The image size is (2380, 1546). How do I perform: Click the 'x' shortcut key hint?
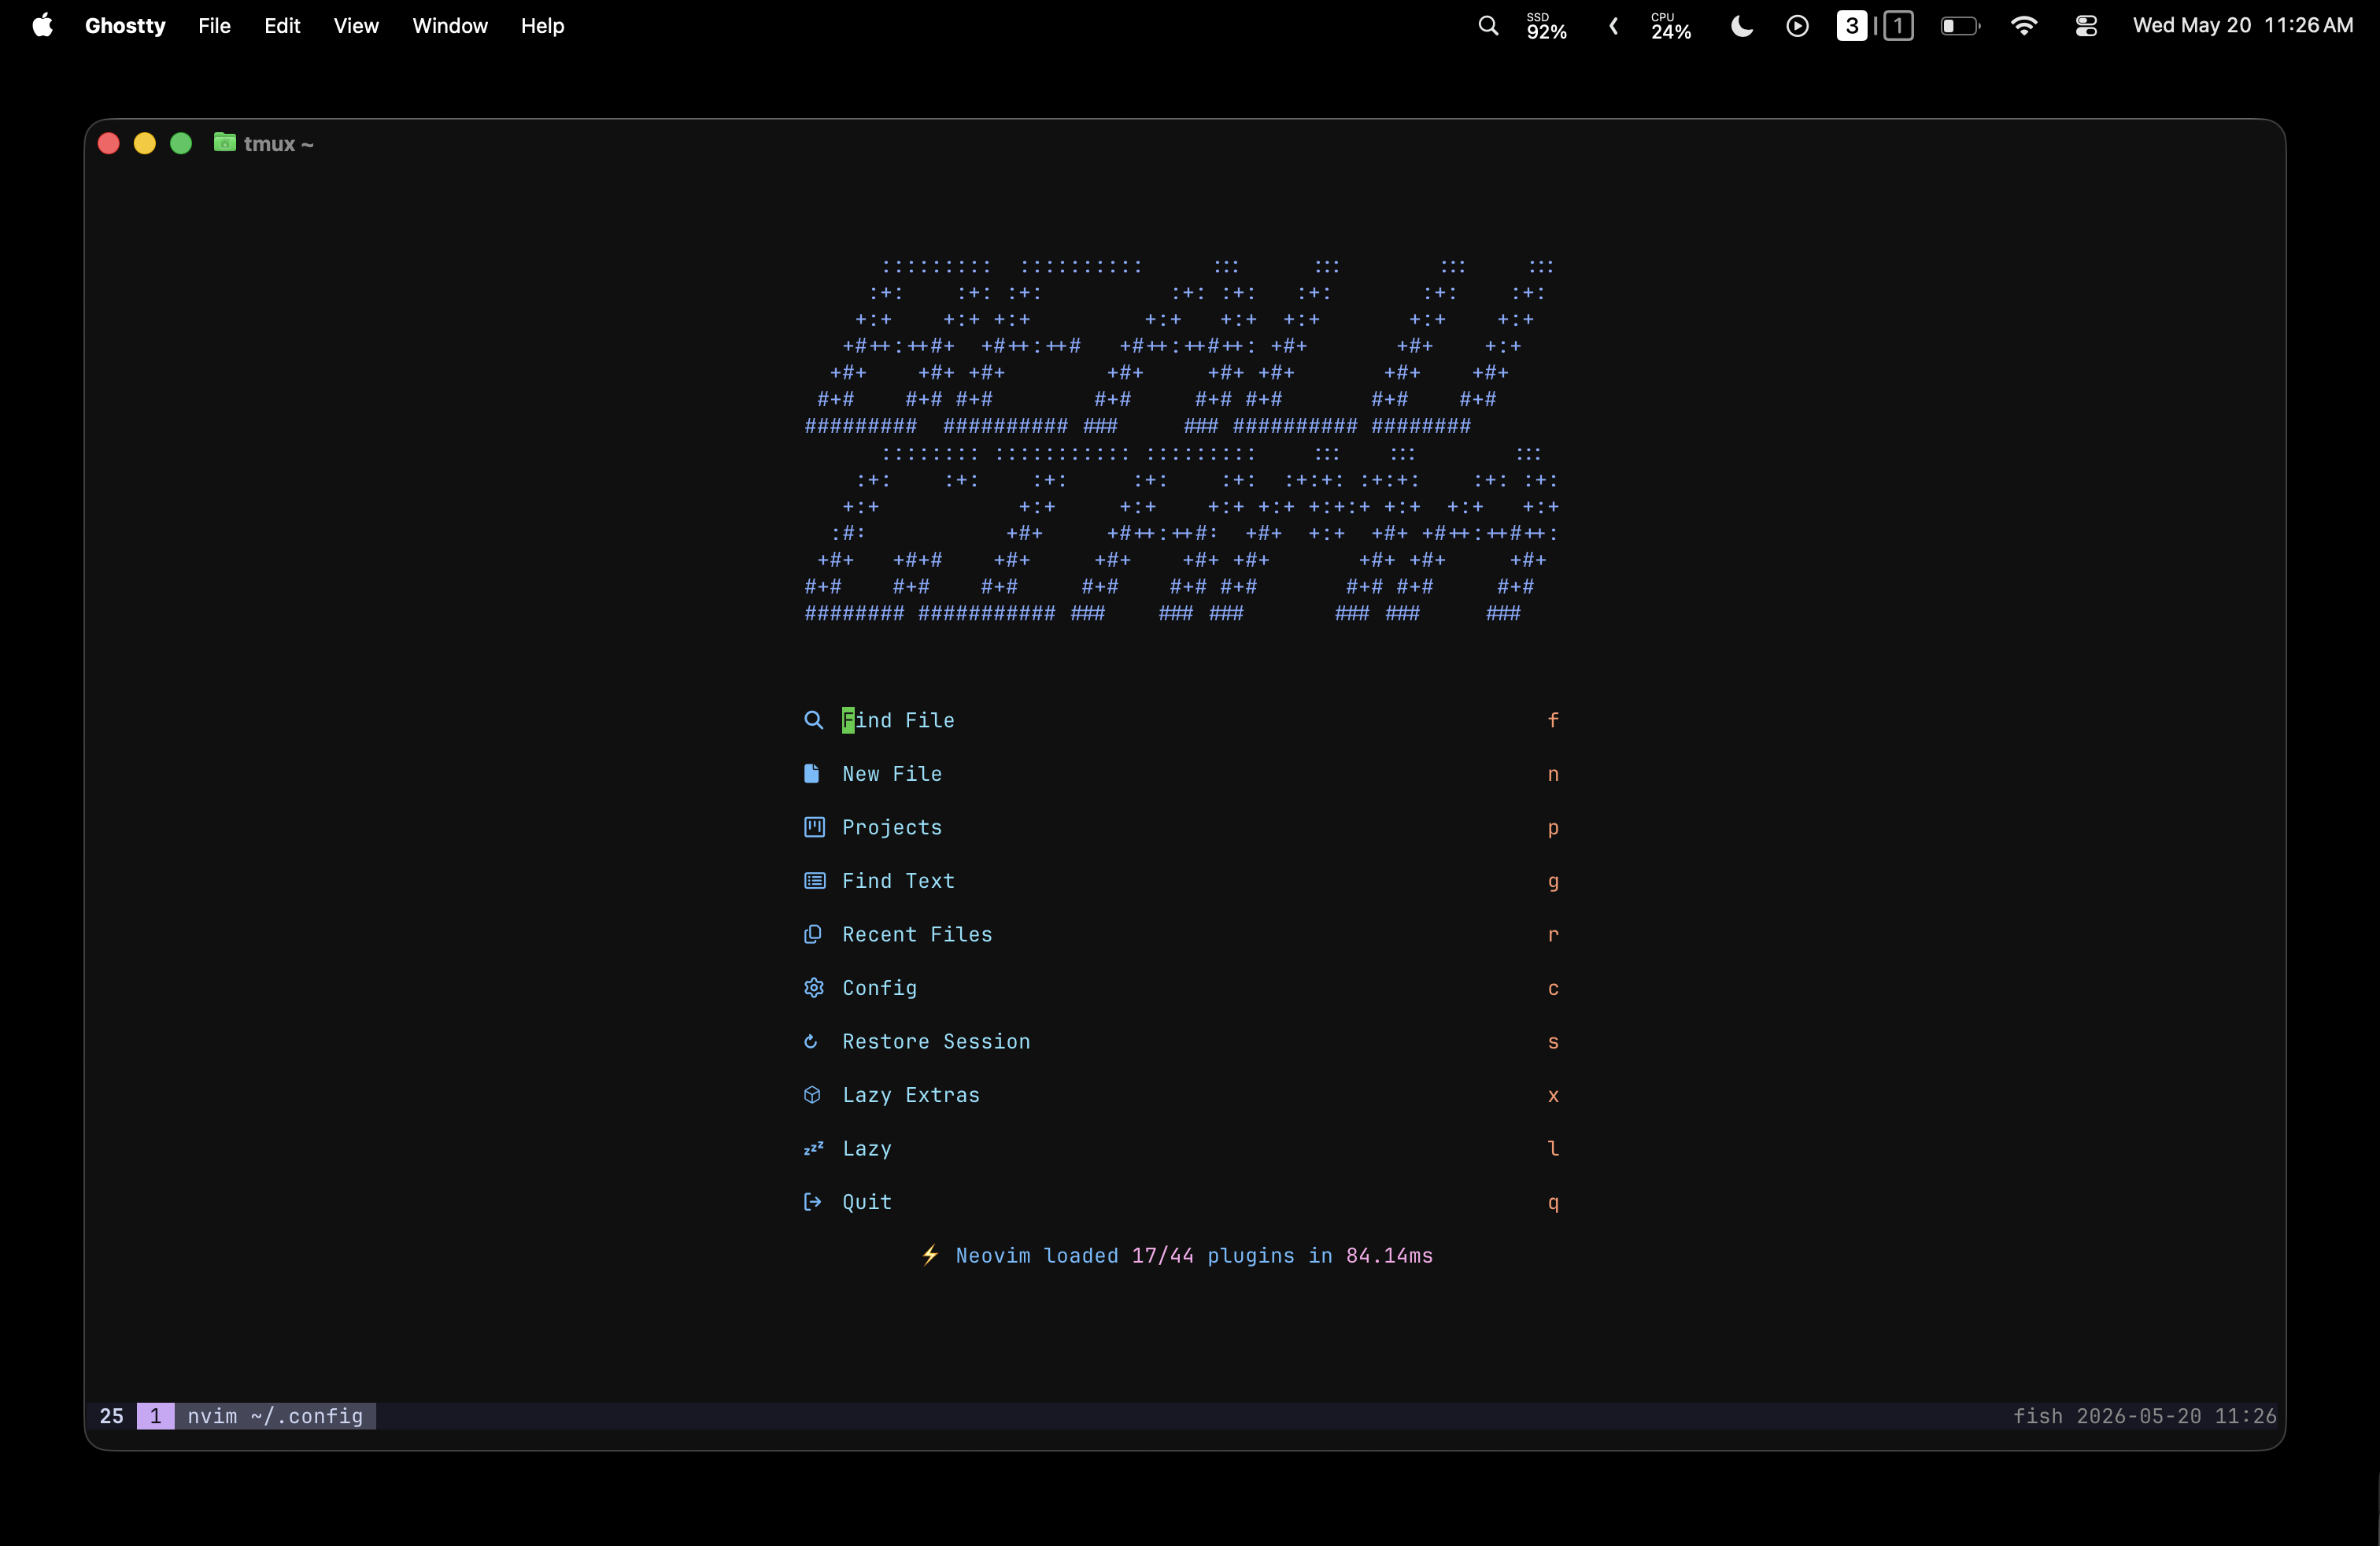click(1553, 1096)
